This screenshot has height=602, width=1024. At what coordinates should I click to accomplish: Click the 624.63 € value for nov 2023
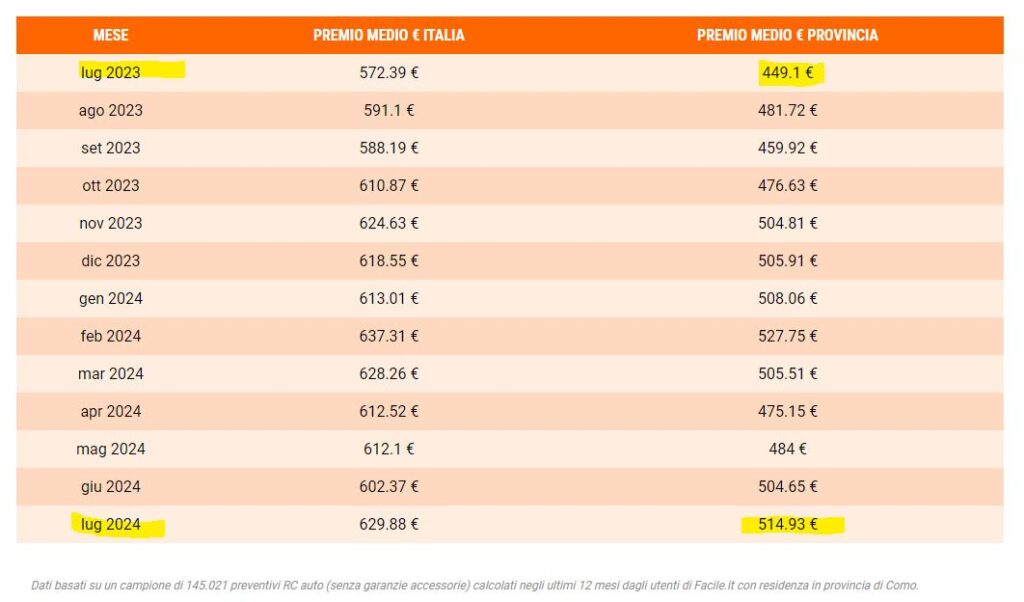click(389, 223)
